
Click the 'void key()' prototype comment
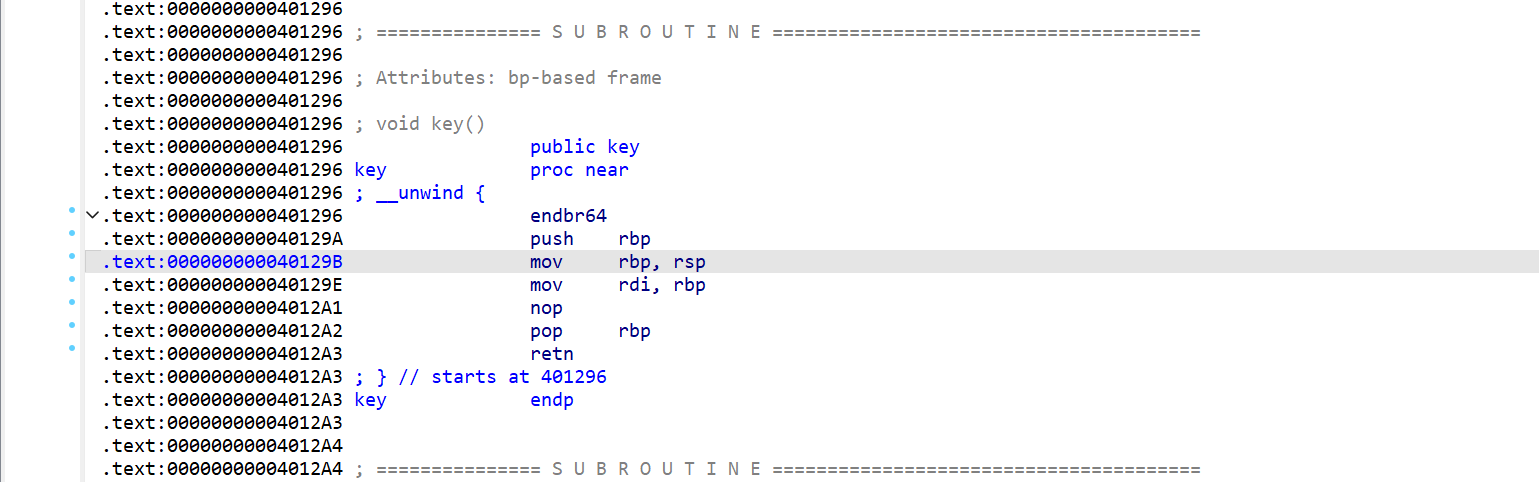430,124
